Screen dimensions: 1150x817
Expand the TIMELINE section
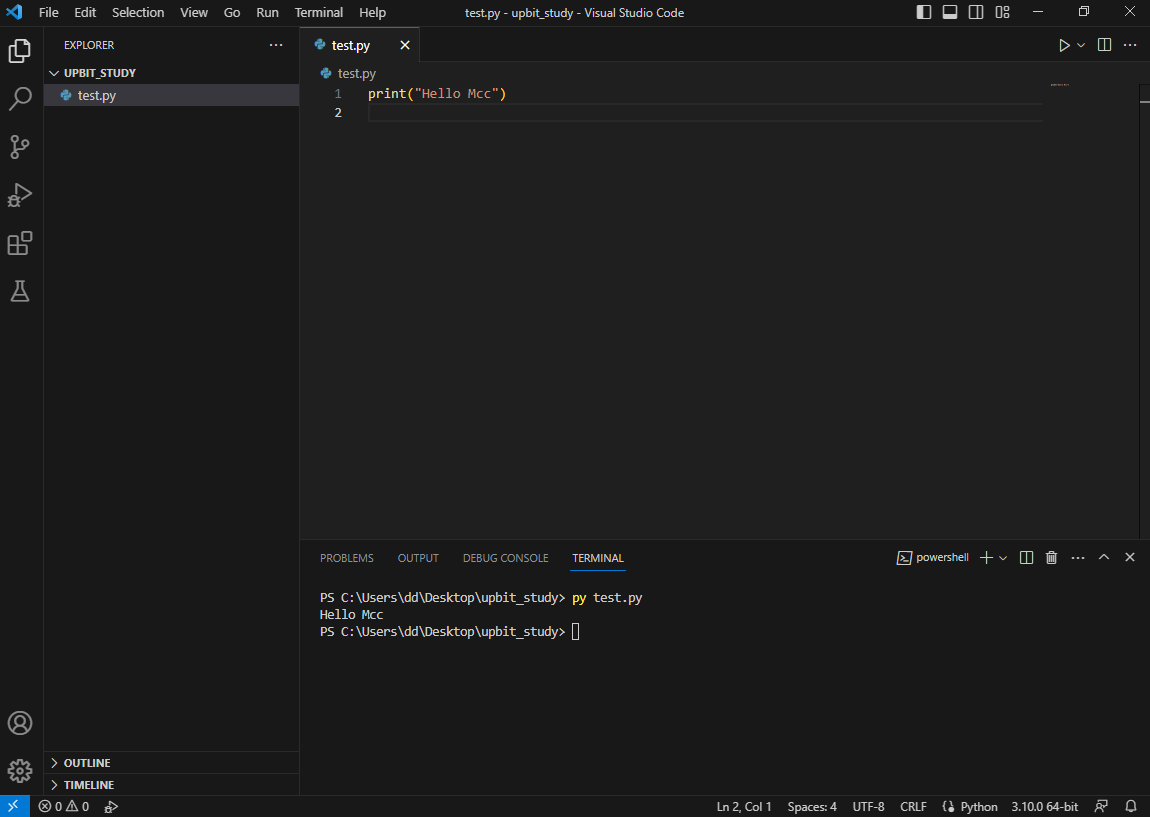point(172,785)
